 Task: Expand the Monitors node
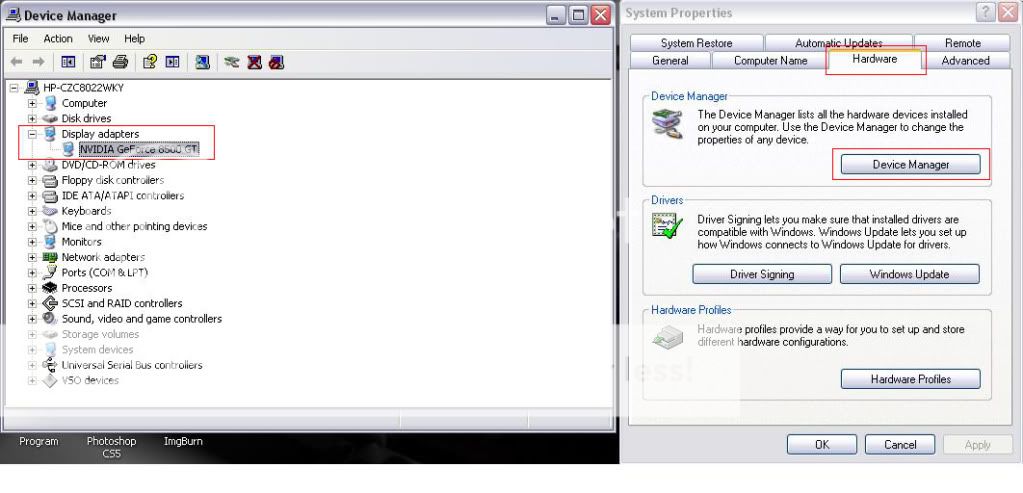point(32,241)
